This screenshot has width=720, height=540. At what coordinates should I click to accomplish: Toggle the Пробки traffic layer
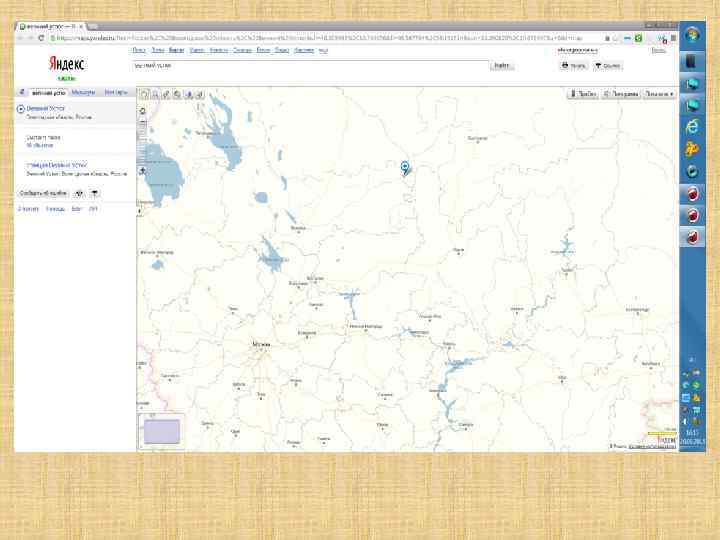tap(583, 94)
